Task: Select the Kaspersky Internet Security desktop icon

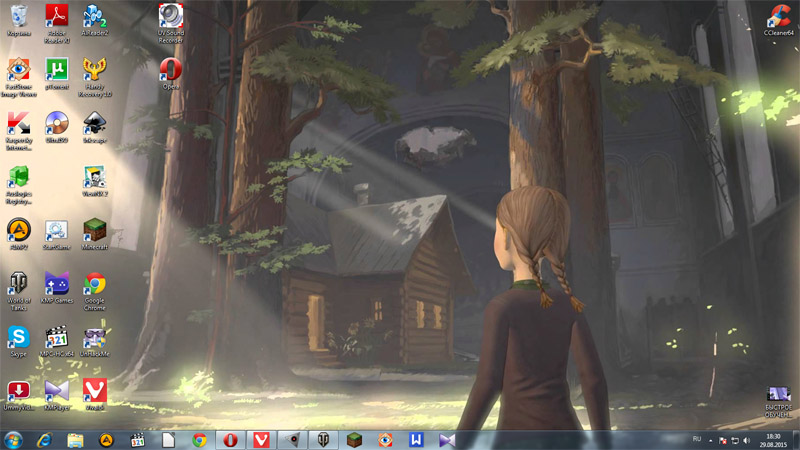Action: pyautogui.click(x=19, y=131)
